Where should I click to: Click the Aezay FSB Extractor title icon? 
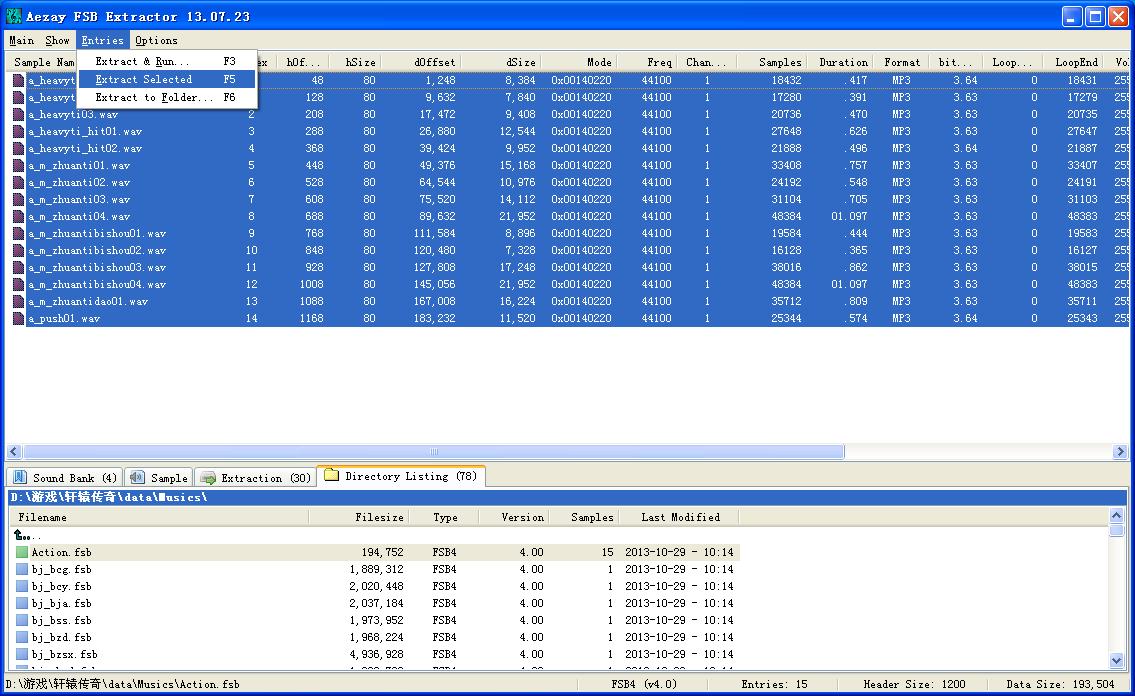tap(14, 16)
